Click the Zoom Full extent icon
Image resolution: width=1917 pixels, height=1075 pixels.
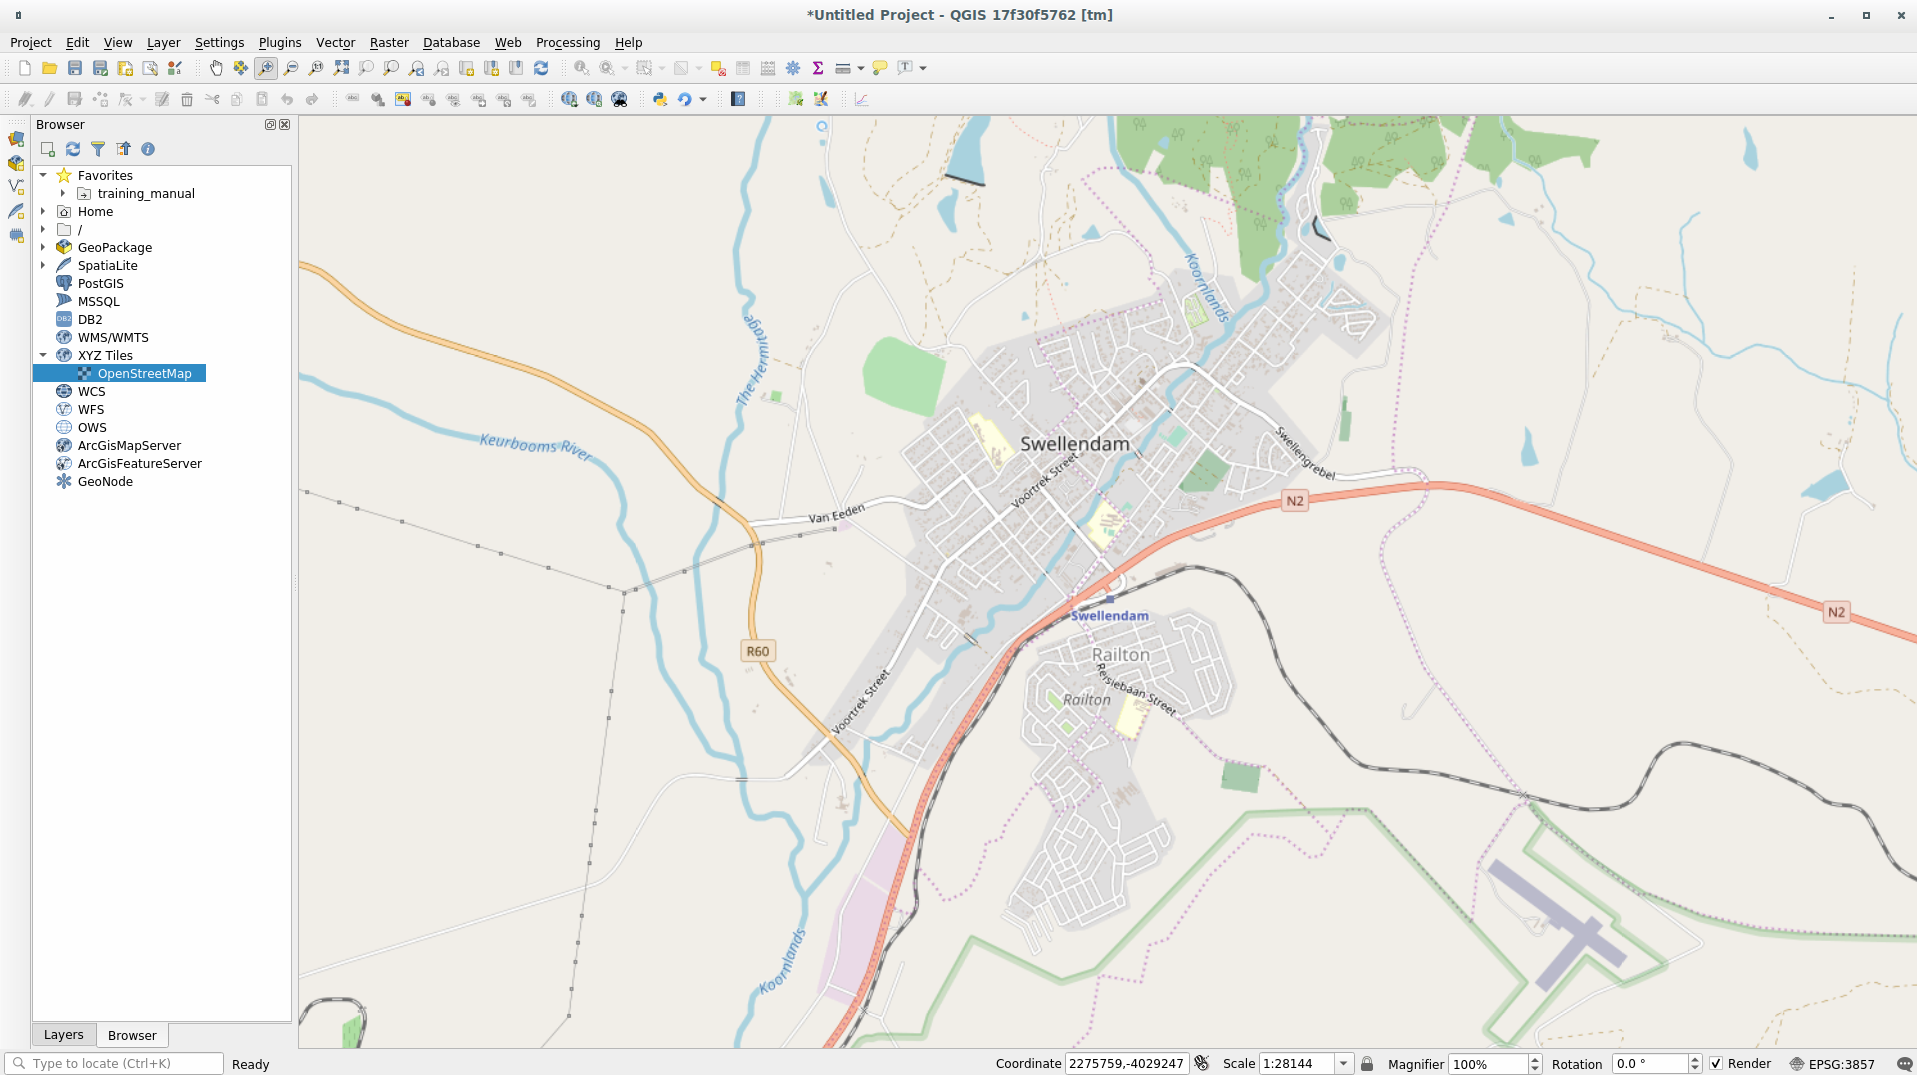pyautogui.click(x=341, y=68)
